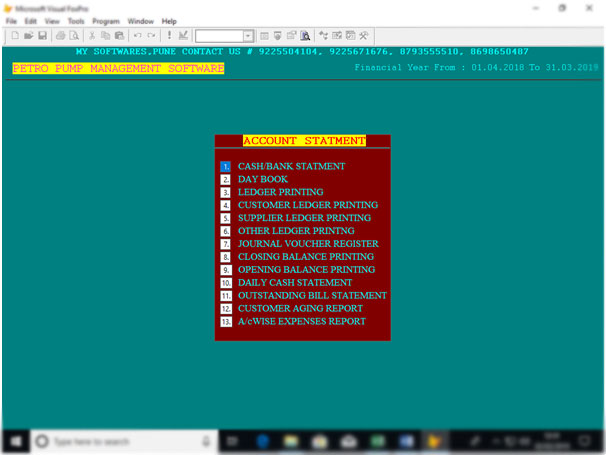
Task: Open the Toolbox hammer-and-wrench icon
Action: click(x=364, y=36)
